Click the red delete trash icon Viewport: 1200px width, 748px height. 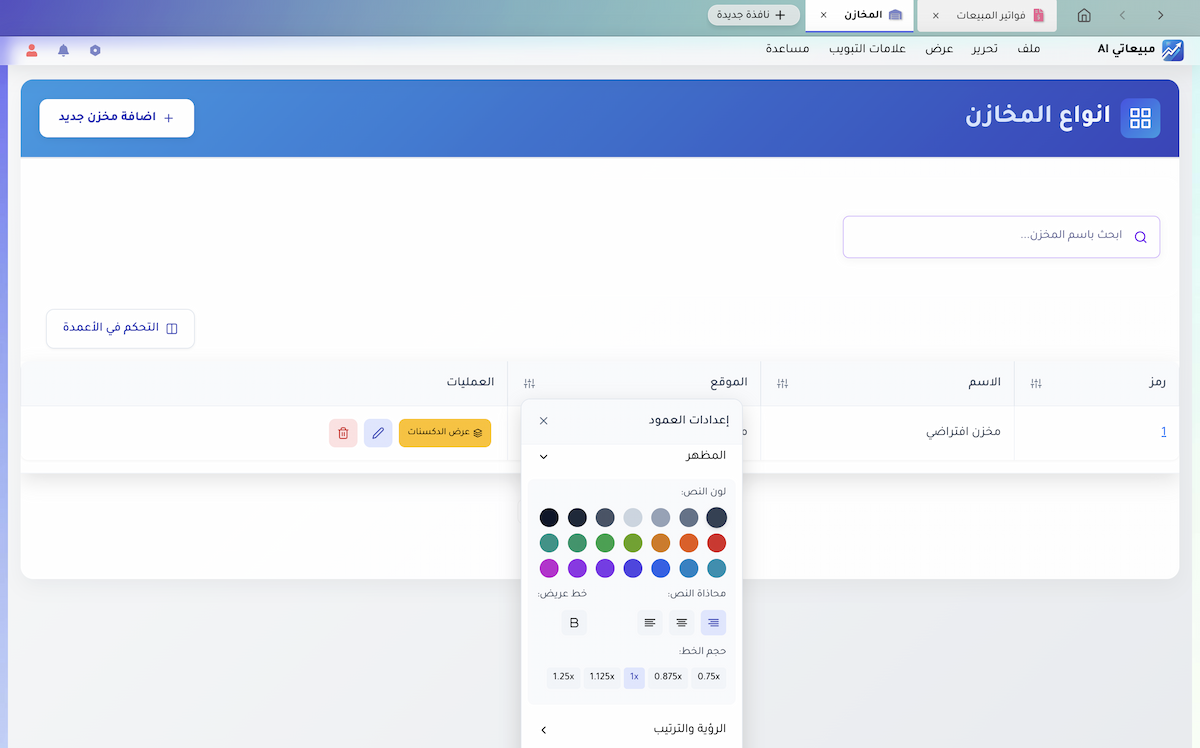coord(343,433)
